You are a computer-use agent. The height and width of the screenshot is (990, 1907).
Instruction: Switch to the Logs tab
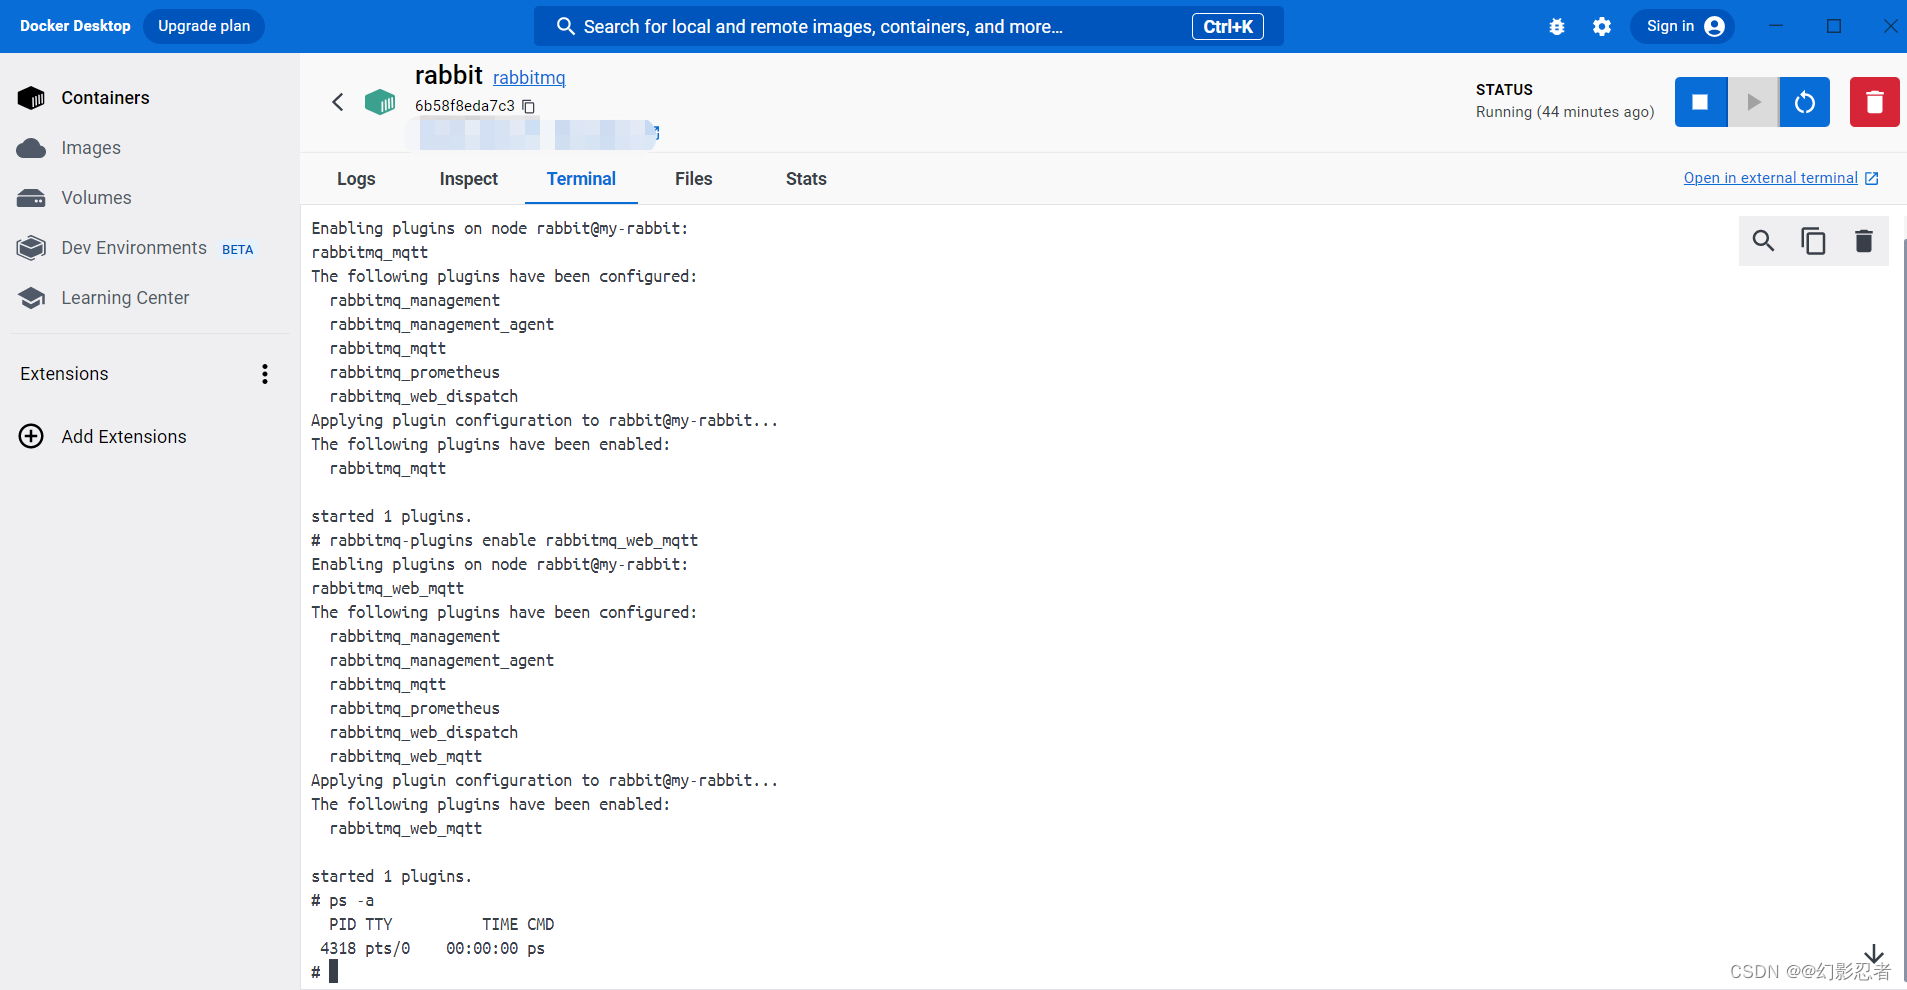coord(356,179)
